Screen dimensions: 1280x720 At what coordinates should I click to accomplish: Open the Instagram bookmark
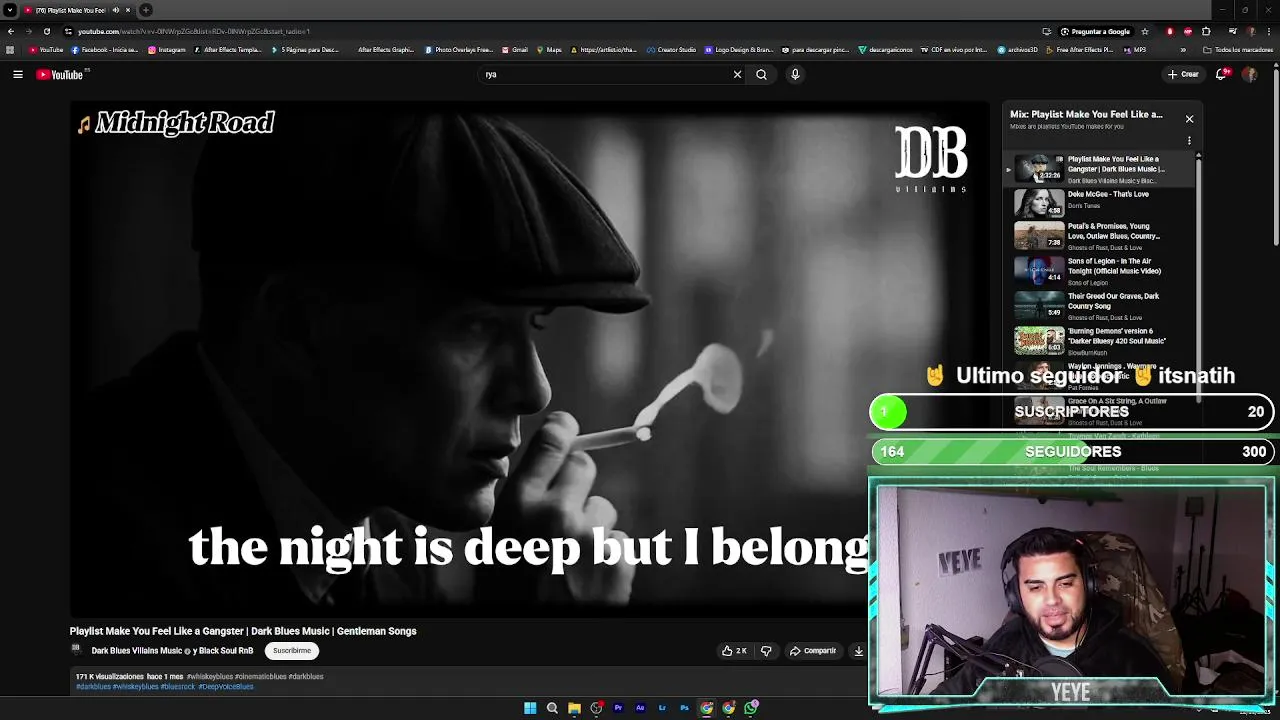click(167, 50)
